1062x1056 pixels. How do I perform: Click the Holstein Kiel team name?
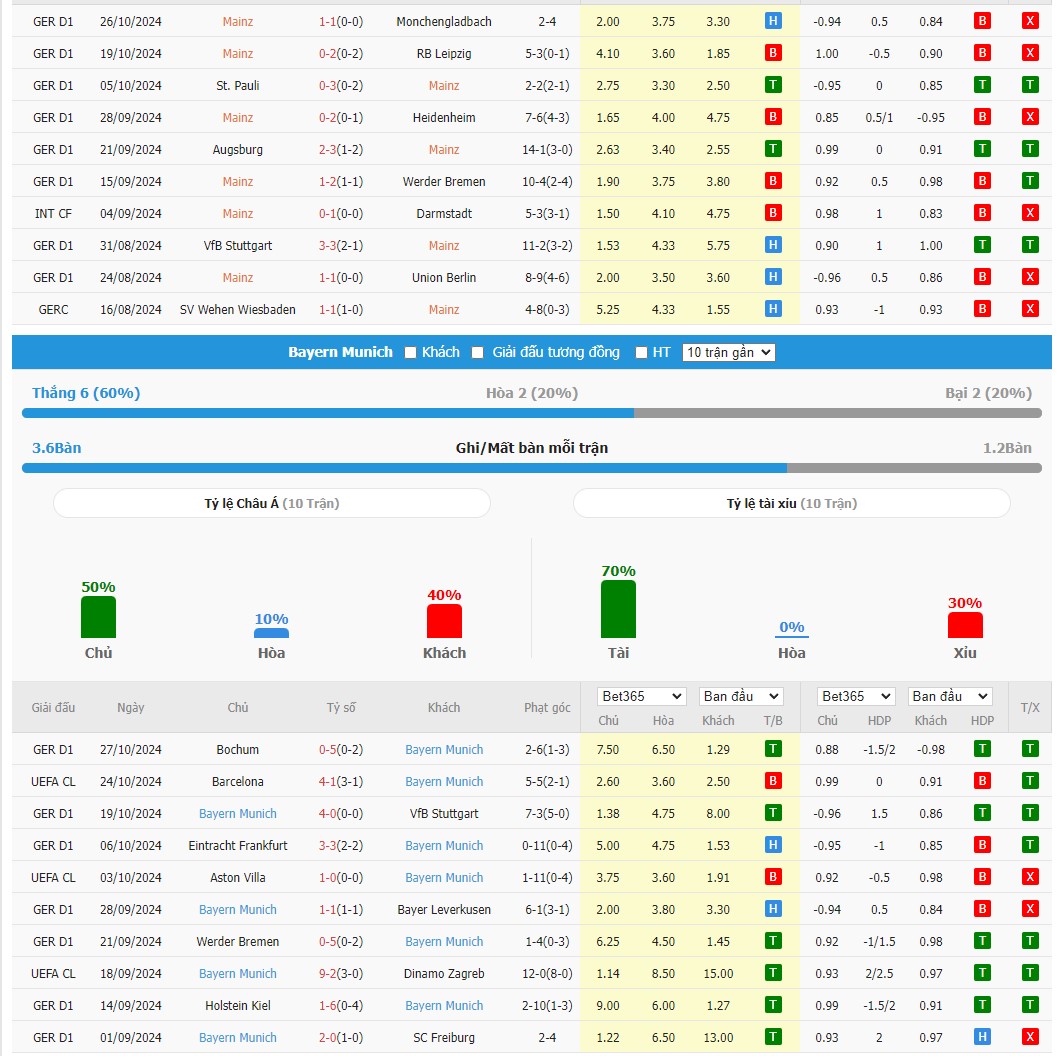click(x=238, y=1005)
